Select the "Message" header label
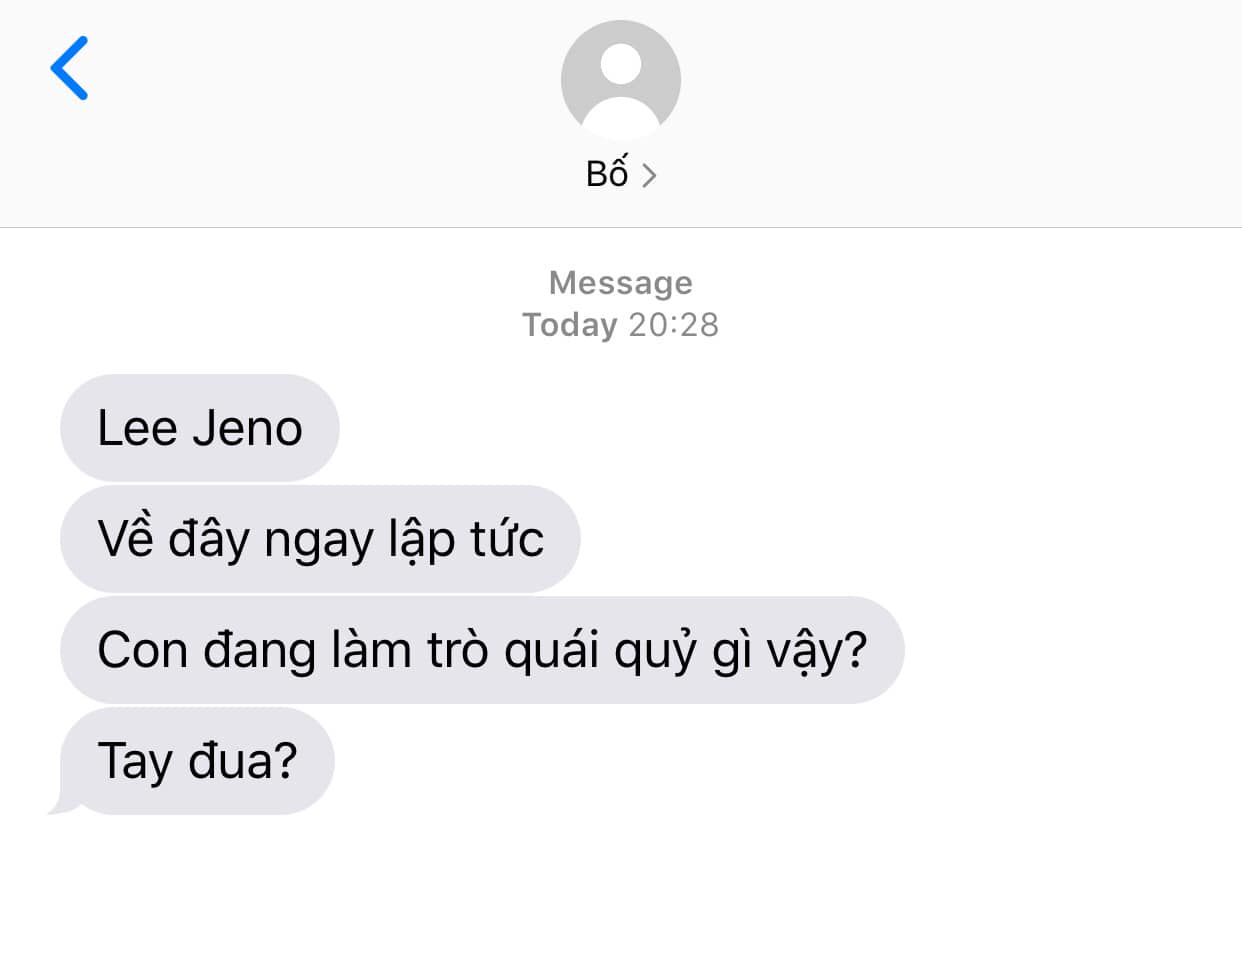The image size is (1242, 953). [621, 283]
